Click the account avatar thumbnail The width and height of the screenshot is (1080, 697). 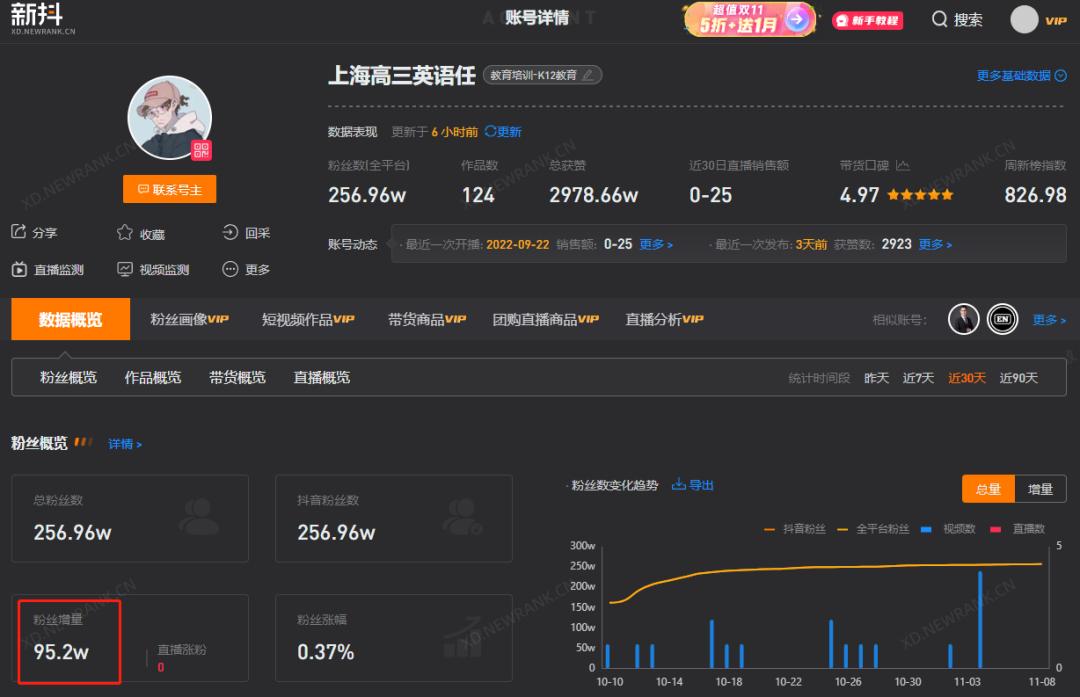point(170,117)
